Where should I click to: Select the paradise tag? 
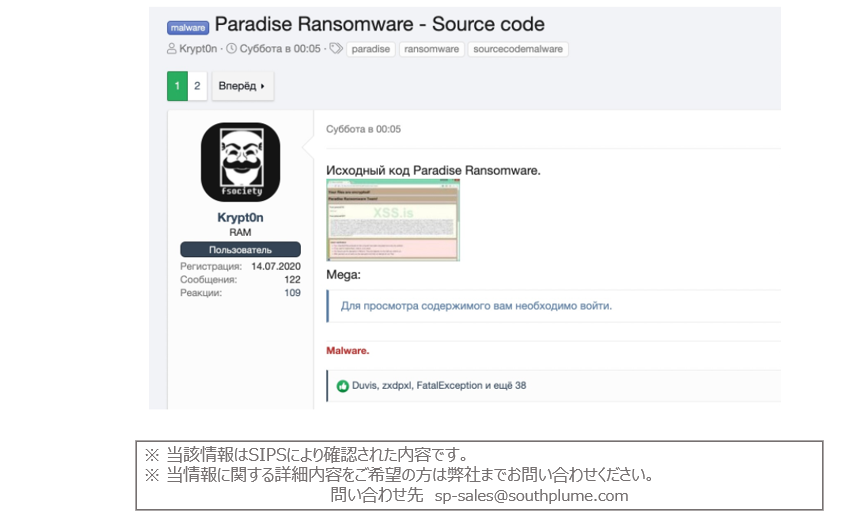pyautogui.click(x=371, y=49)
